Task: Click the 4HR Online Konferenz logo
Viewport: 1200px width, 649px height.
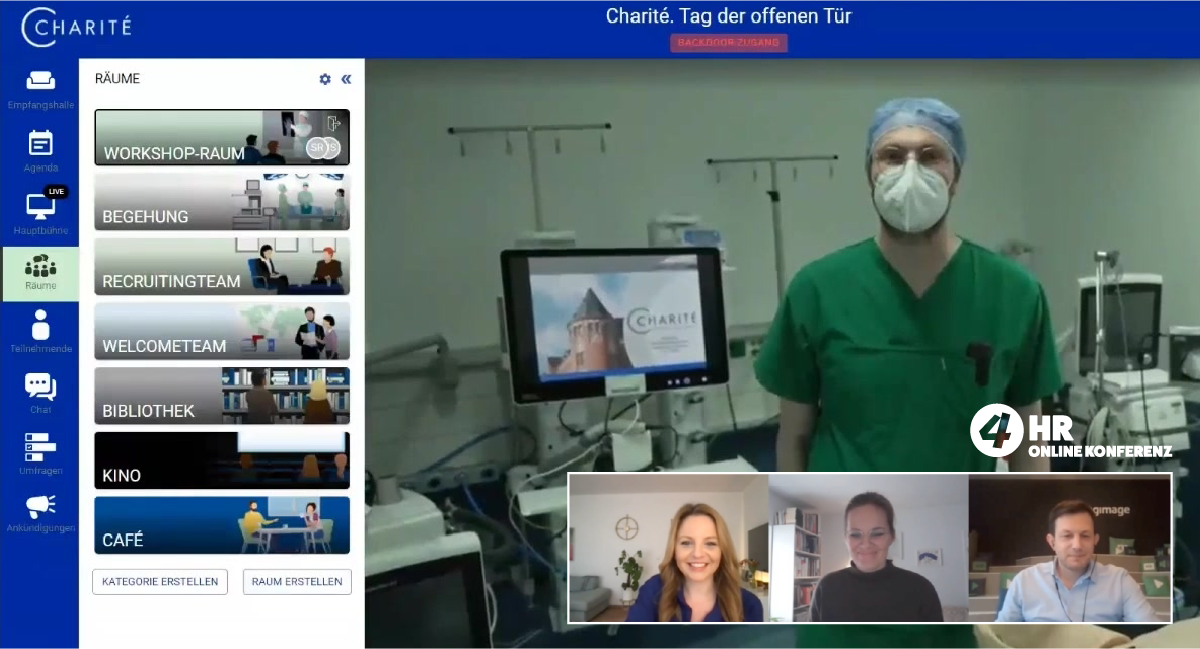Action: (x=1070, y=432)
